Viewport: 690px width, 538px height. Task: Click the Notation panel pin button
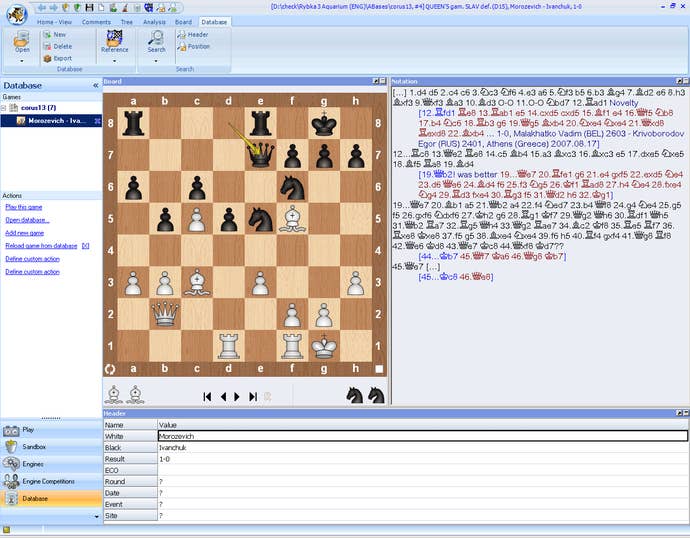coord(679,81)
